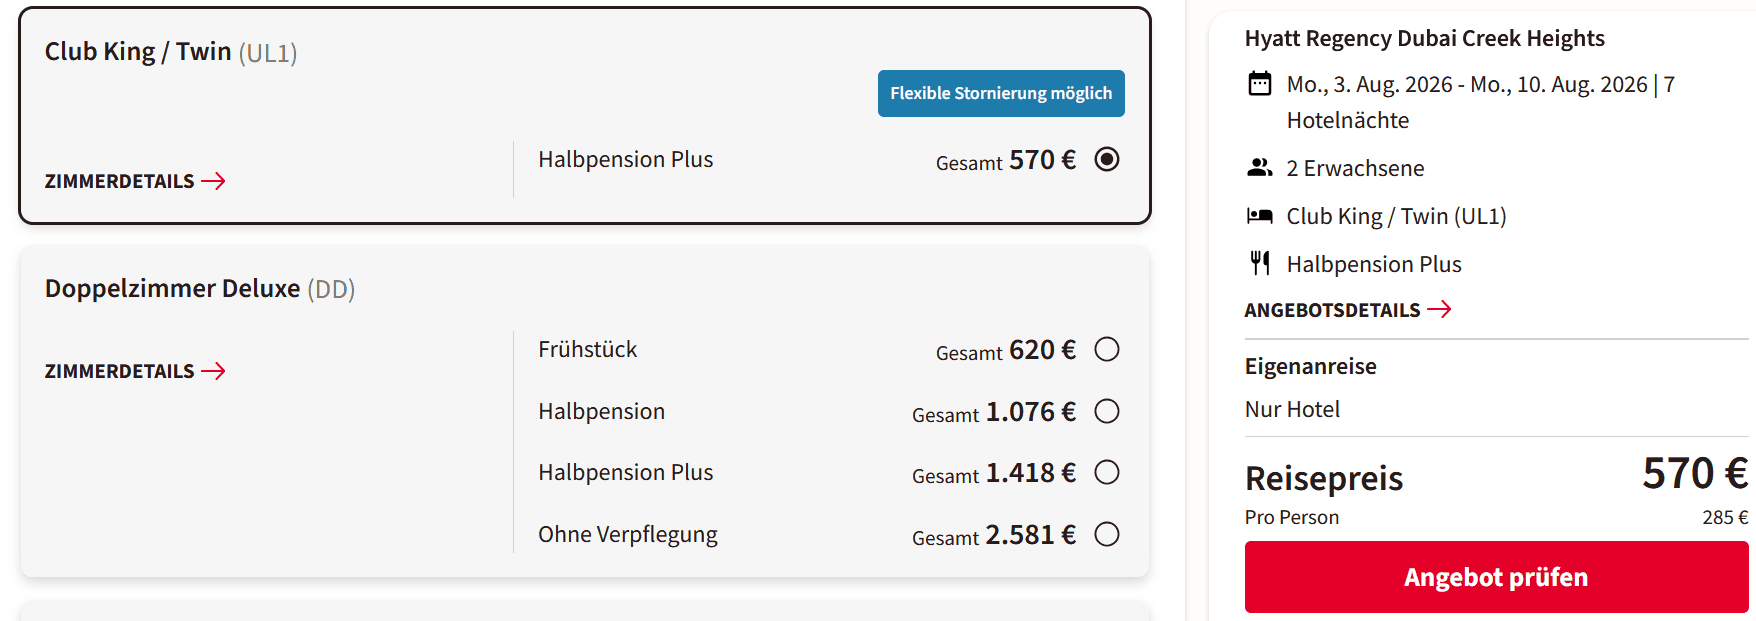Click the Club King / Twin (UL1) room heading
The image size is (1756, 621).
171,52
